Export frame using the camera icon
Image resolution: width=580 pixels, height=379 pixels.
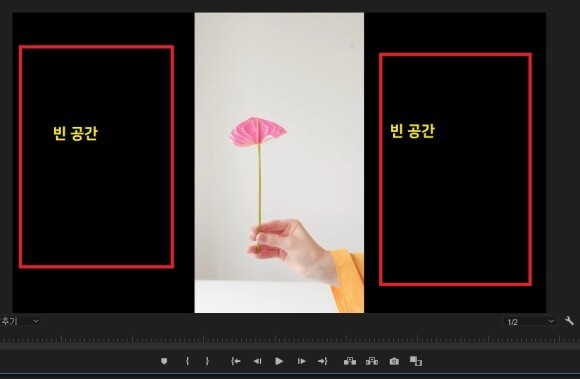pyautogui.click(x=394, y=361)
